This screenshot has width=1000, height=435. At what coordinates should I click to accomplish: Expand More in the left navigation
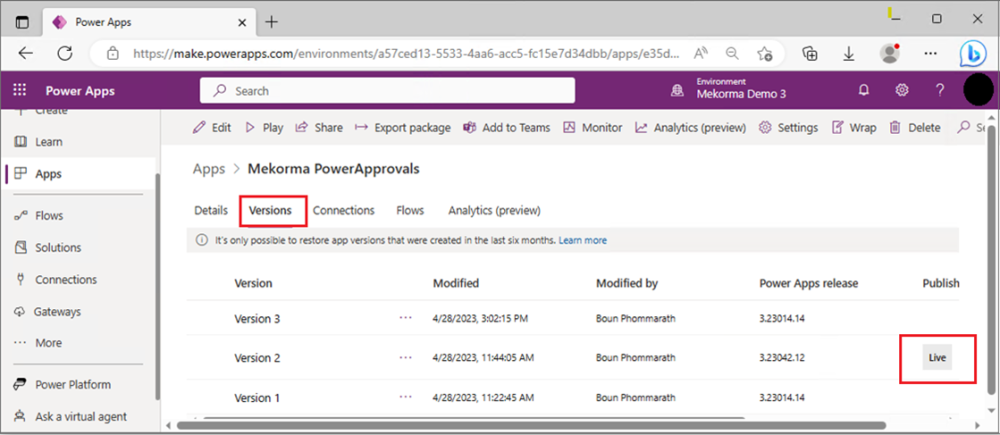(38, 343)
